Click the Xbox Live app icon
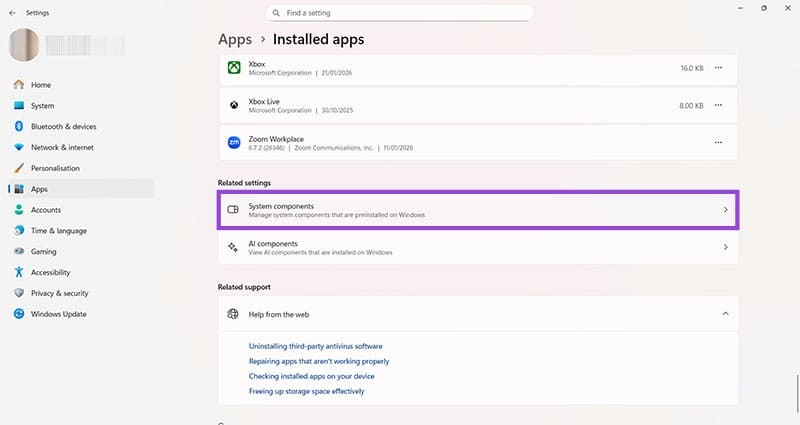The height and width of the screenshot is (425, 800). 234,105
